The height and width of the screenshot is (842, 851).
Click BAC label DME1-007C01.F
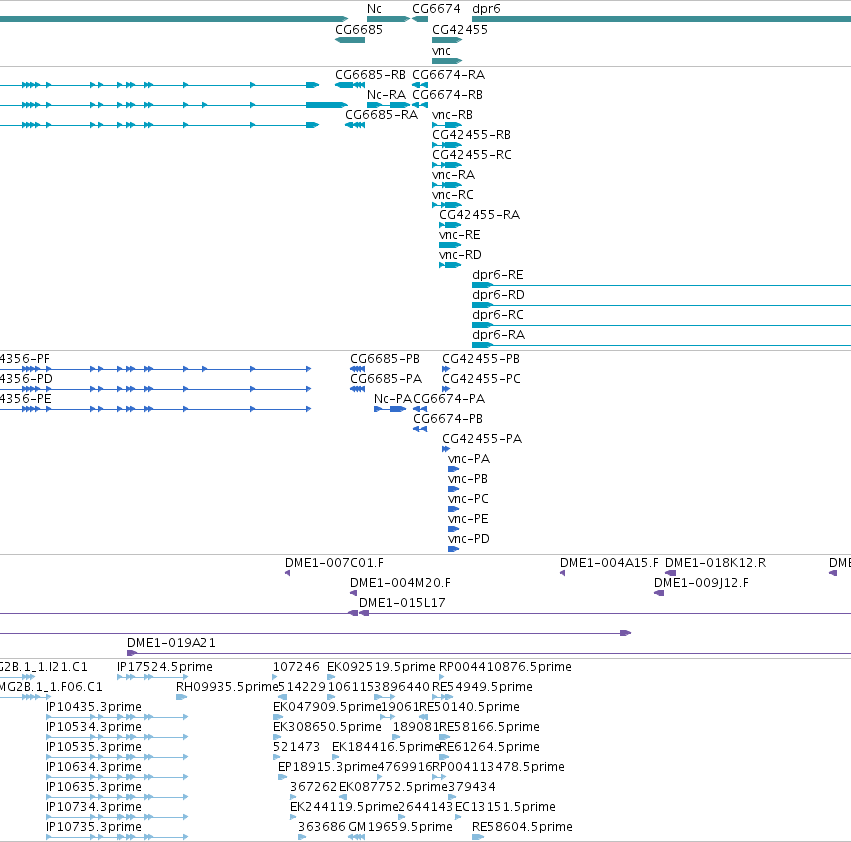(334, 562)
